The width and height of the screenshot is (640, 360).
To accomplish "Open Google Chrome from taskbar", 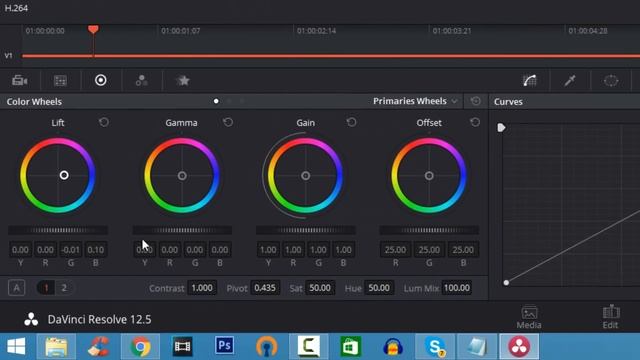I will [140, 347].
